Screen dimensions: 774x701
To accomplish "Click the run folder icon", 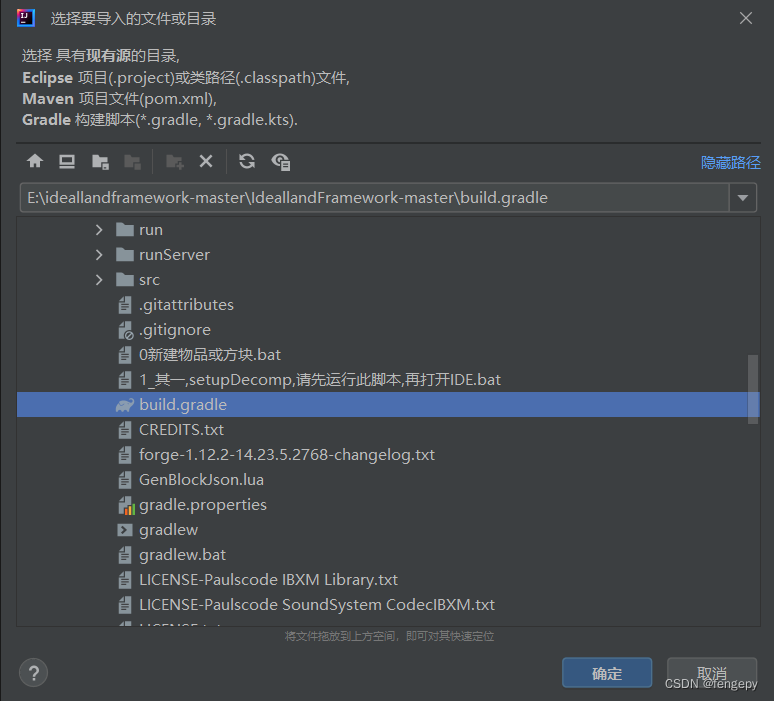I will pyautogui.click(x=125, y=230).
